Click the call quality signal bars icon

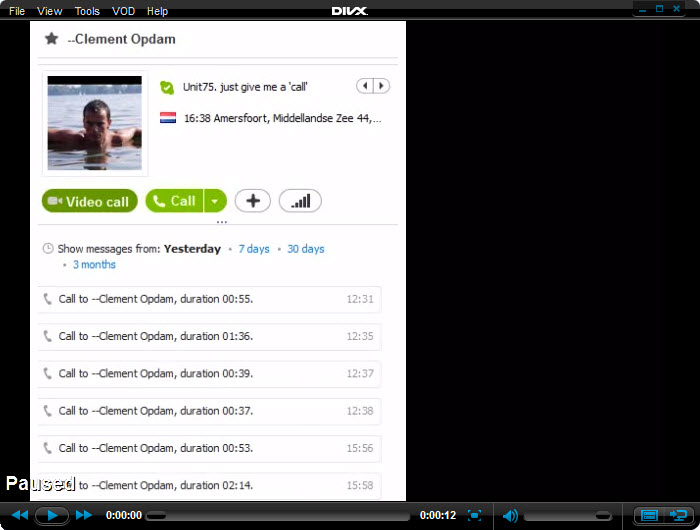(300, 201)
